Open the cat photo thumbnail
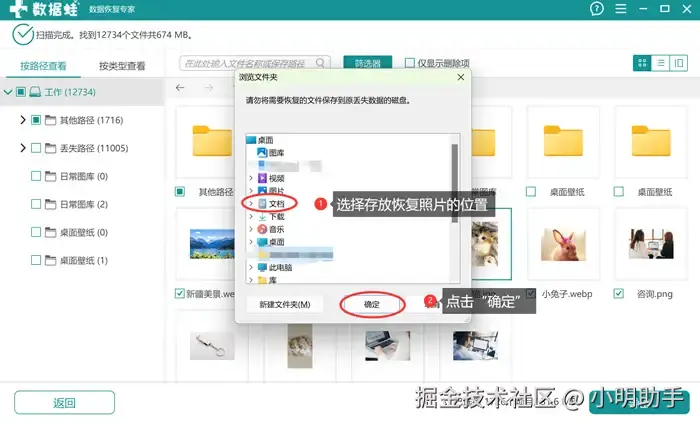 click(x=485, y=244)
